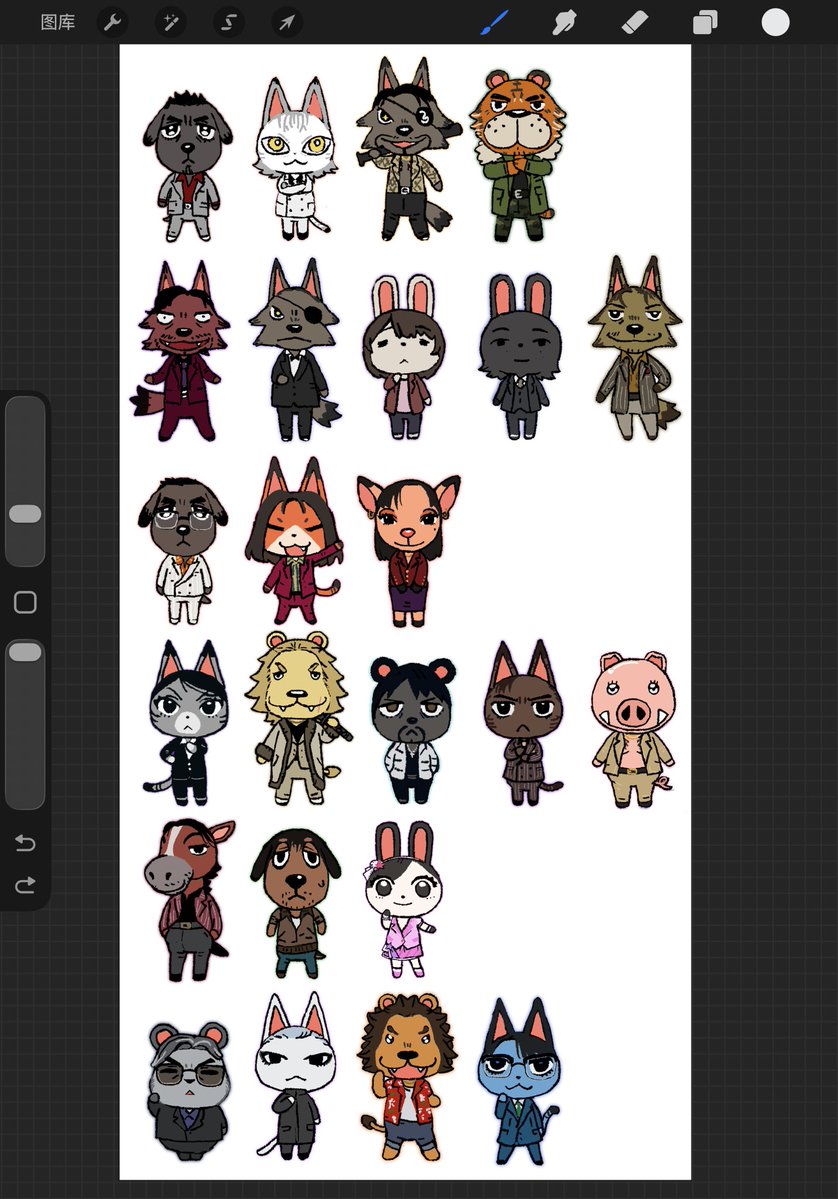Click the gray mouse with sunglasses
The width and height of the screenshot is (838, 1199).
[189, 1091]
